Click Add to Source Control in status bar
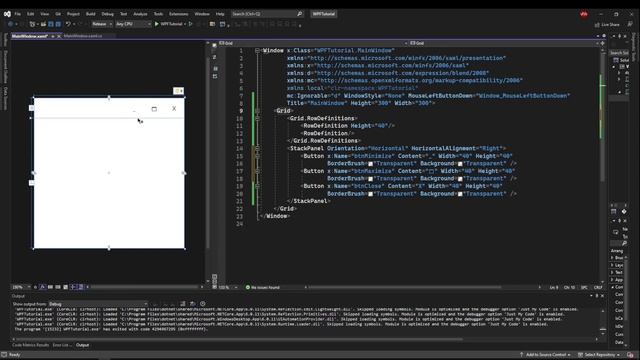The height and width of the screenshot is (360, 640). pyautogui.click(x=544, y=355)
